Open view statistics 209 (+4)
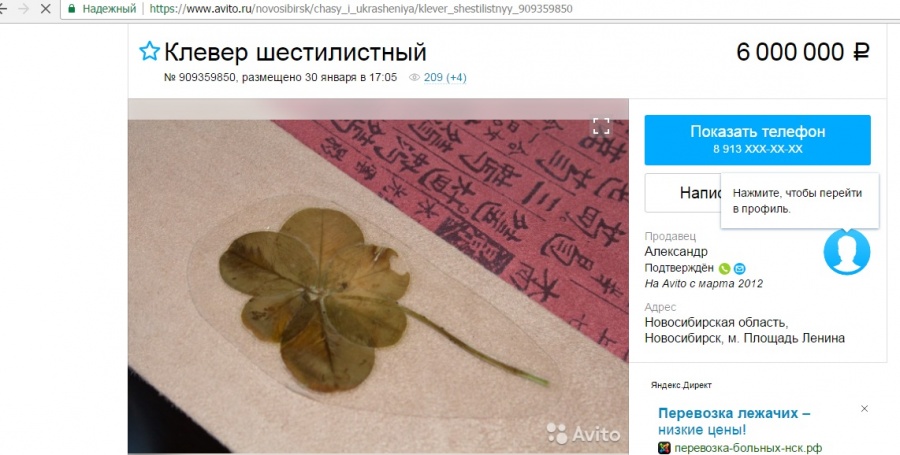Image resolution: width=900 pixels, height=455 pixels. click(445, 77)
